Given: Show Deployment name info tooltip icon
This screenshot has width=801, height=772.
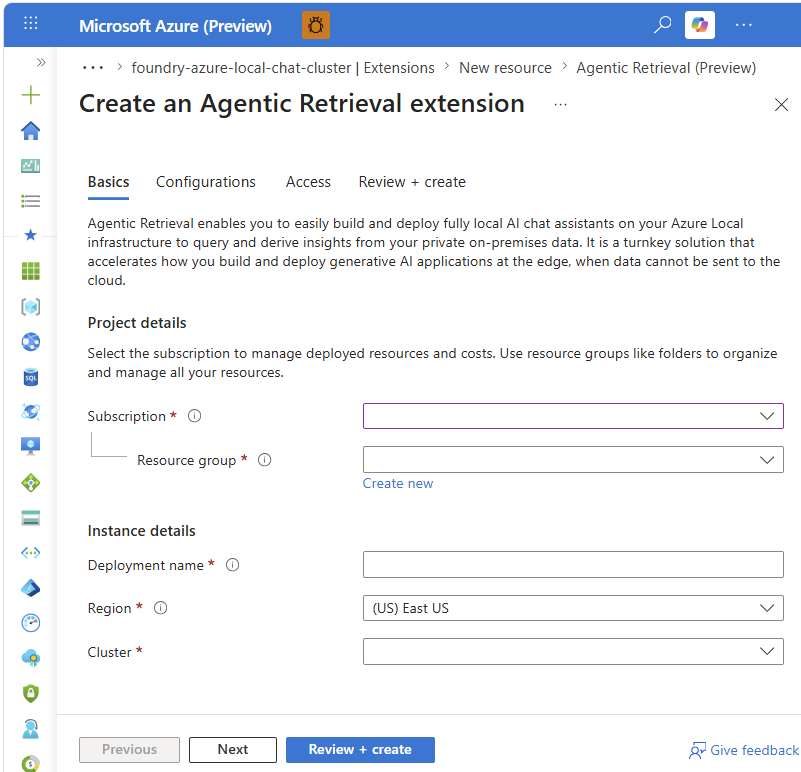Looking at the screenshot, I should (232, 565).
